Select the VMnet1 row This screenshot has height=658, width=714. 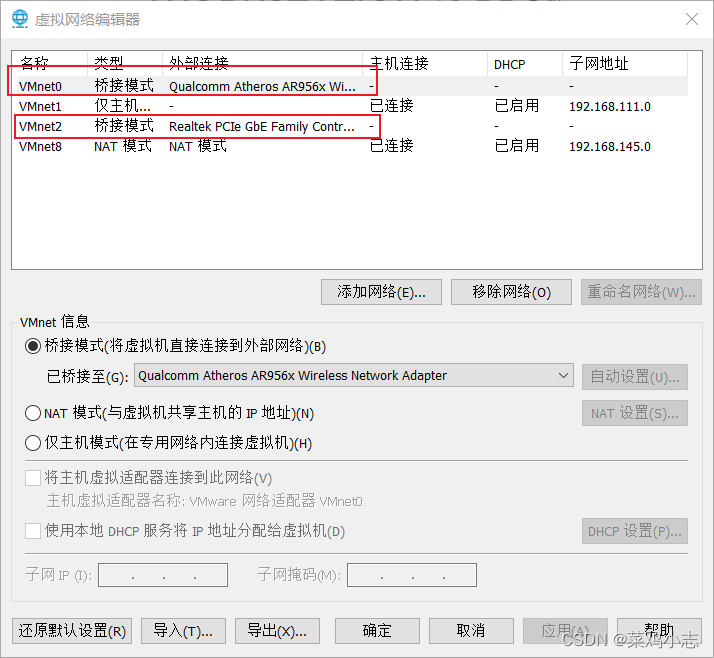click(x=352, y=106)
